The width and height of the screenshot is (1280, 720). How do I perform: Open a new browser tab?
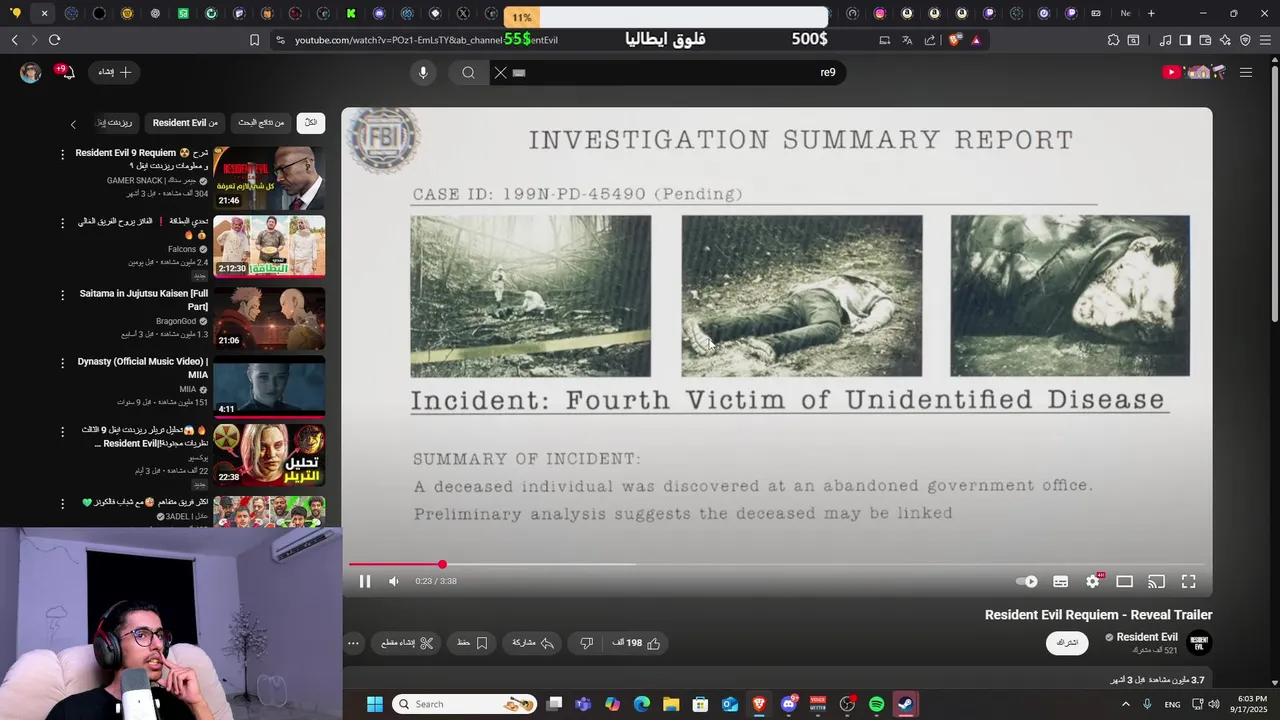coord(1151,13)
